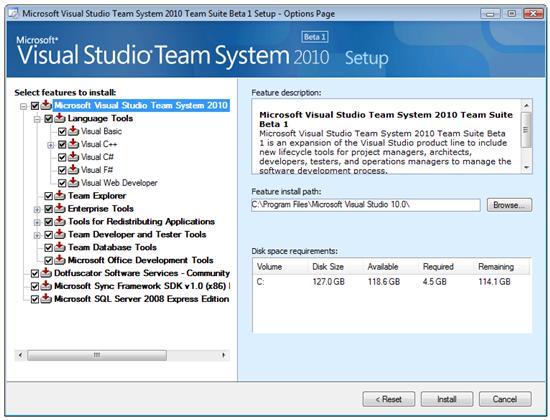The image size is (550, 420).
Task: Click the install icon beside Enterprise Tools
Action: pos(60,208)
